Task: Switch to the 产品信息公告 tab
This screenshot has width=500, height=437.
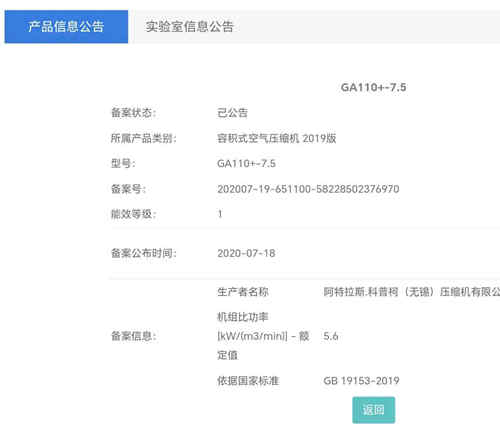Action: 66,27
